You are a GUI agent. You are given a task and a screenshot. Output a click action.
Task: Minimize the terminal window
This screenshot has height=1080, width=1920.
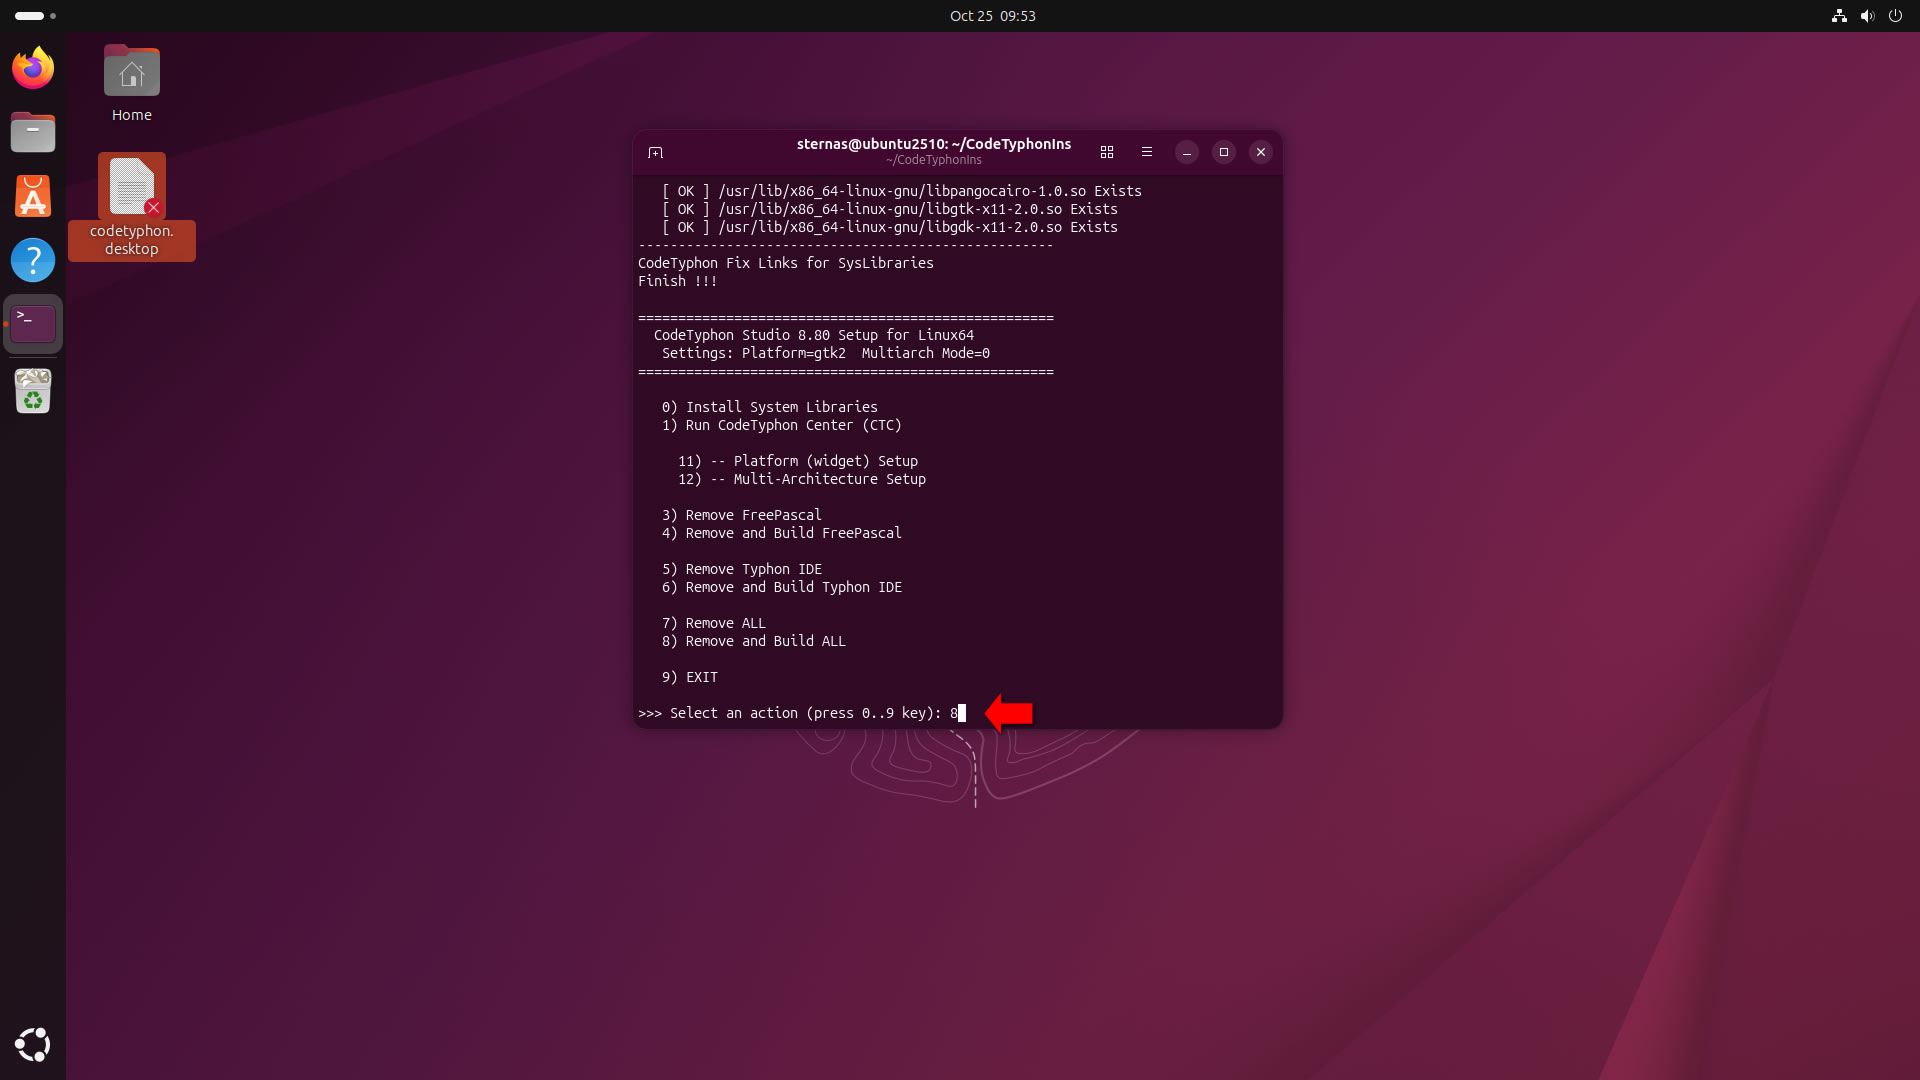pyautogui.click(x=1186, y=152)
